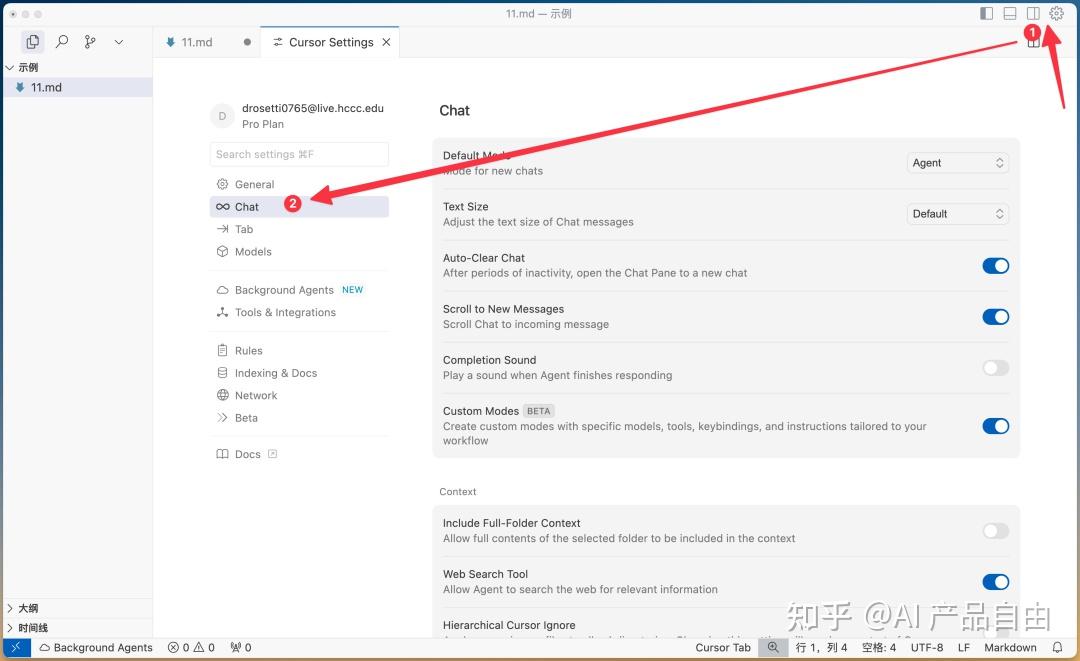This screenshot has height=661, width=1080.
Task: Click line and column 行 1, 列 4
Action: (821, 647)
